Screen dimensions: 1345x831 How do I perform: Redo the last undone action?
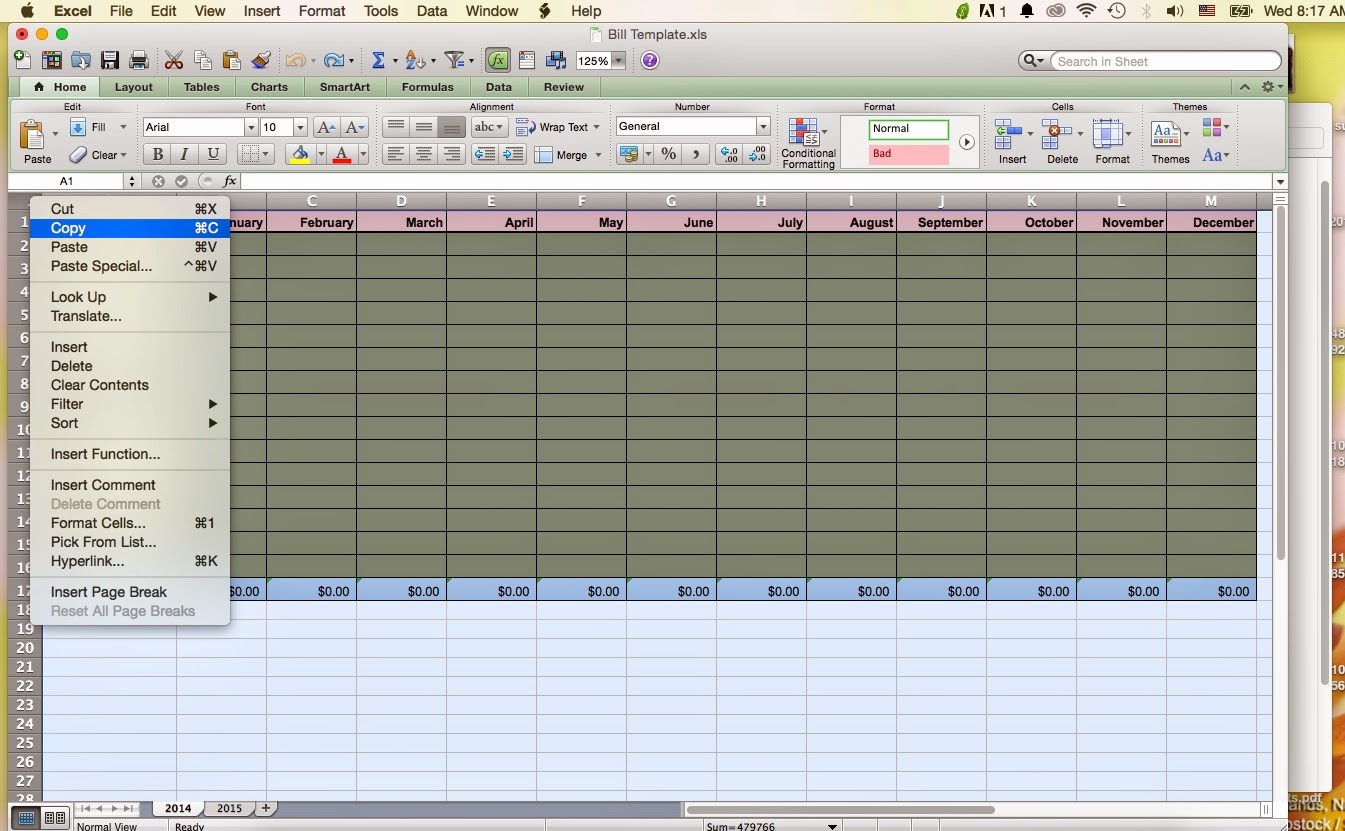pos(334,61)
